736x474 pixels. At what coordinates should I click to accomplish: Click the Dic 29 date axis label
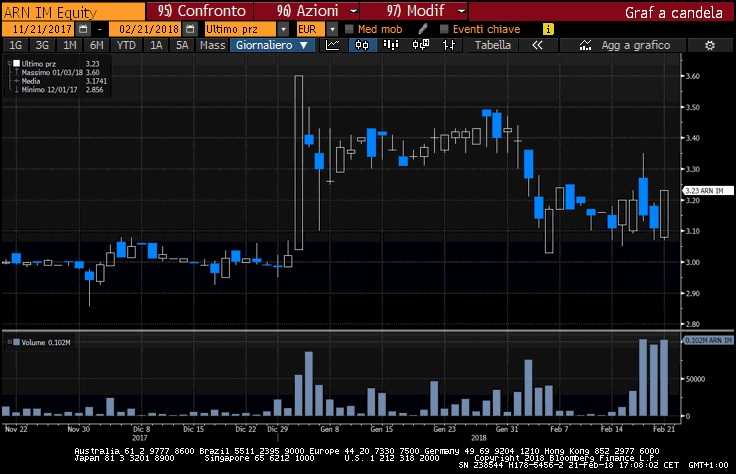pyautogui.click(x=277, y=429)
